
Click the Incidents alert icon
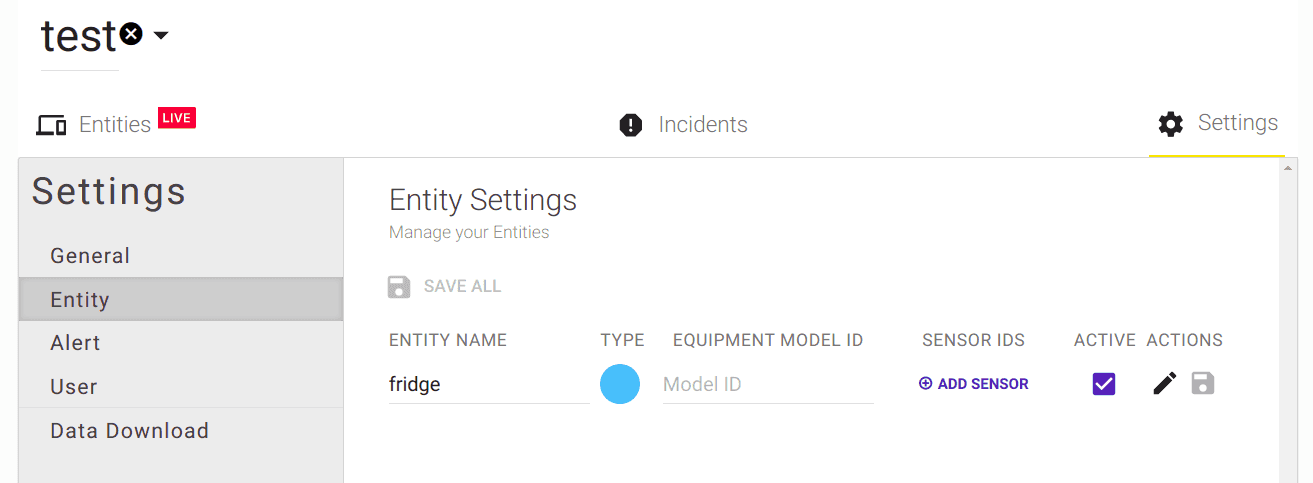click(631, 125)
